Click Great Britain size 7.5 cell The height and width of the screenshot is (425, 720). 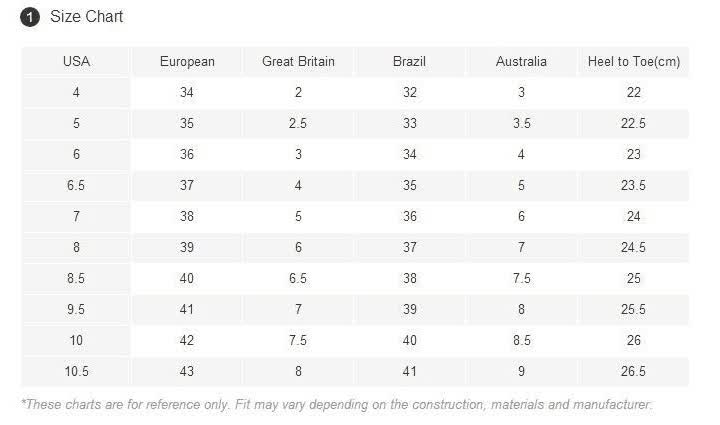[298, 341]
